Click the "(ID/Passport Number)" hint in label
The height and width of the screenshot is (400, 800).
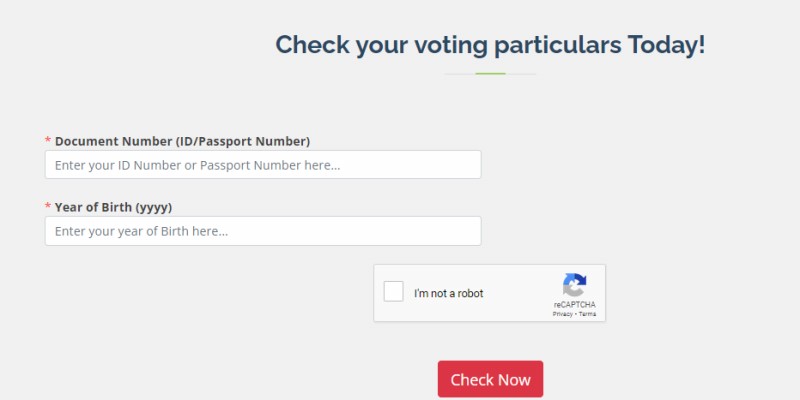[x=243, y=141]
